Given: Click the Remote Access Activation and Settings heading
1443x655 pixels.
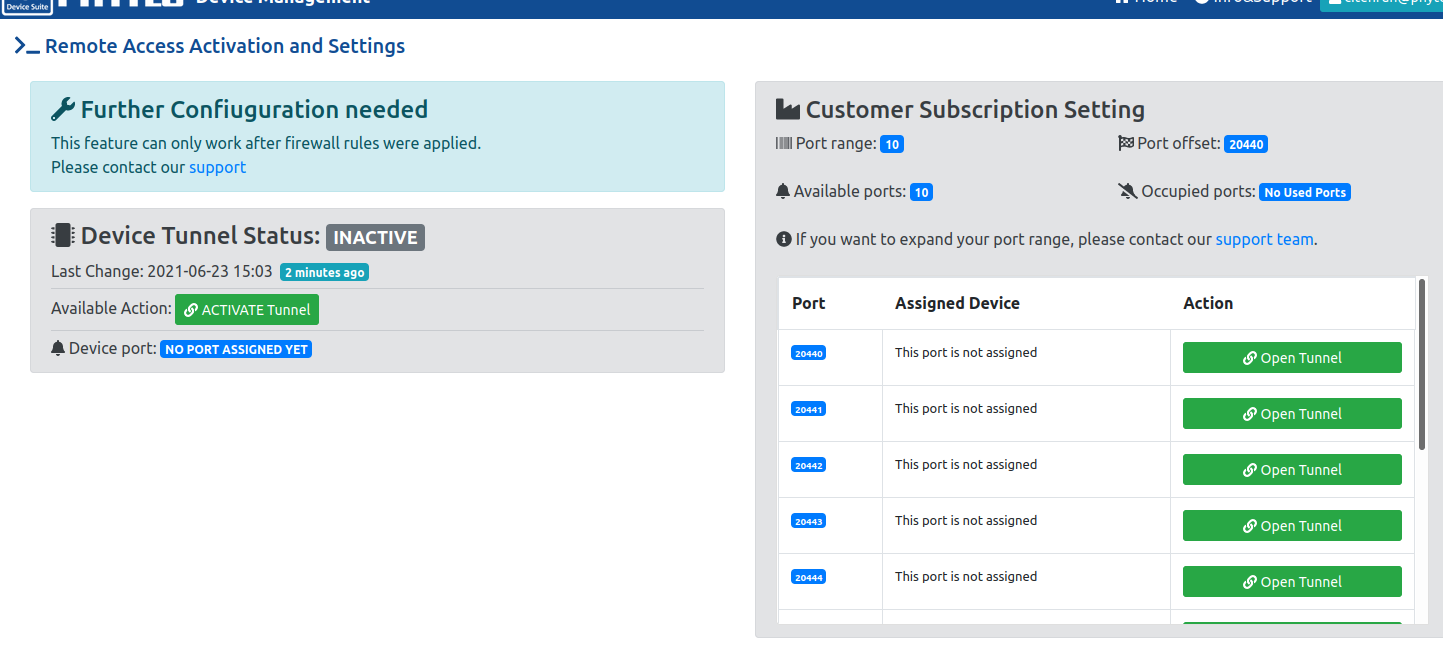Looking at the screenshot, I should [x=225, y=46].
